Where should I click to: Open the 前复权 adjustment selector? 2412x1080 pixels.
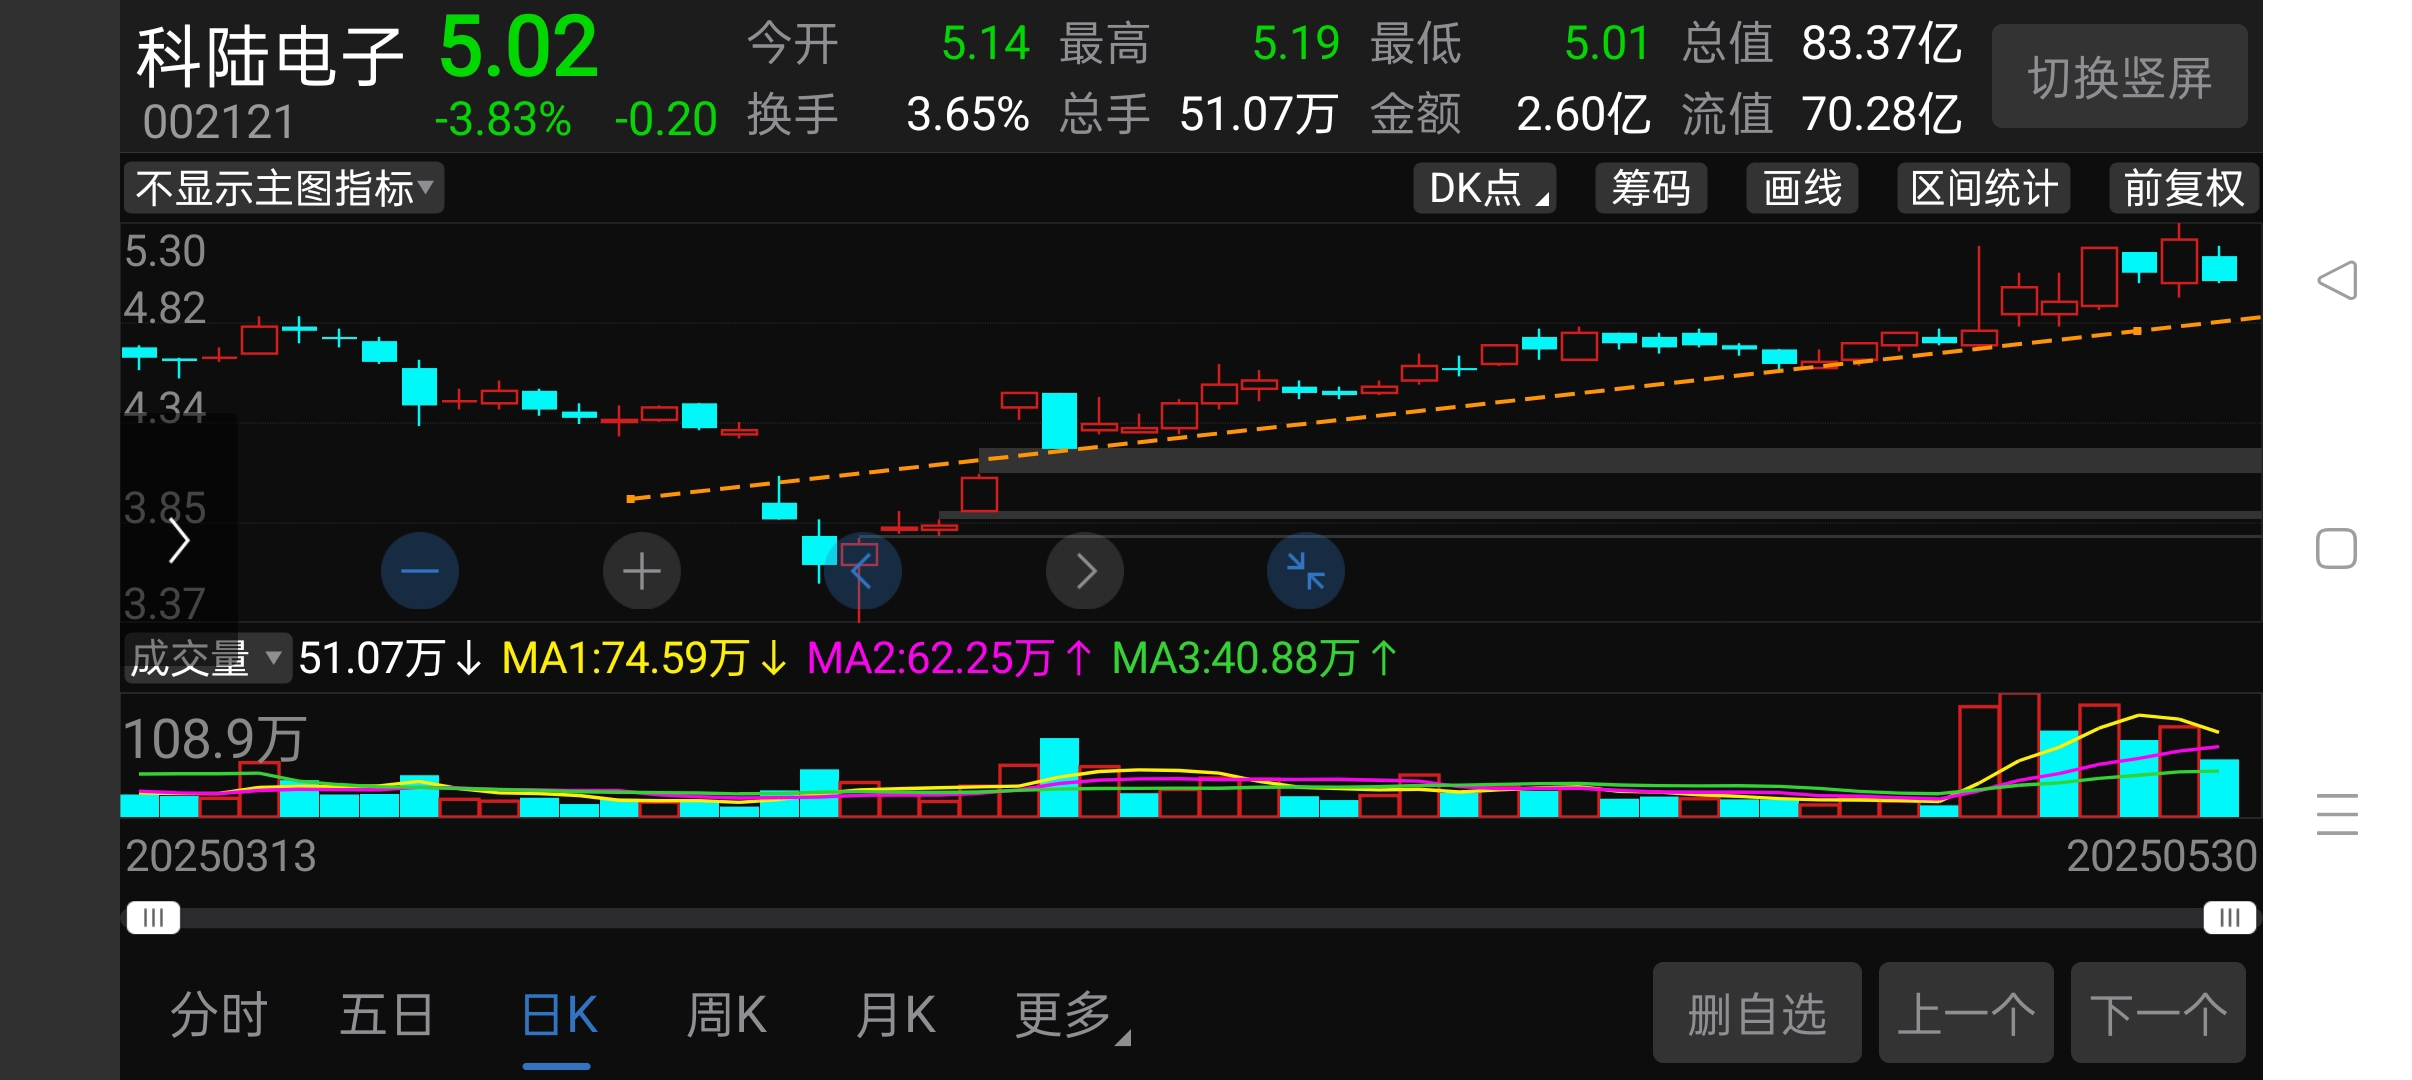(x=2184, y=188)
